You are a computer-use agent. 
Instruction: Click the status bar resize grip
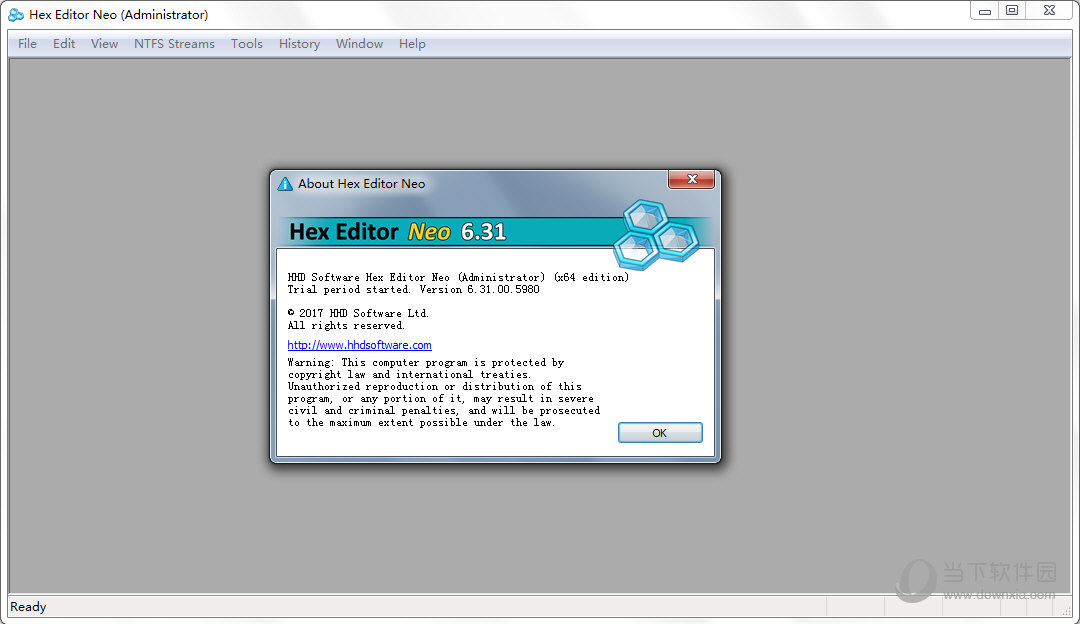point(1066,610)
